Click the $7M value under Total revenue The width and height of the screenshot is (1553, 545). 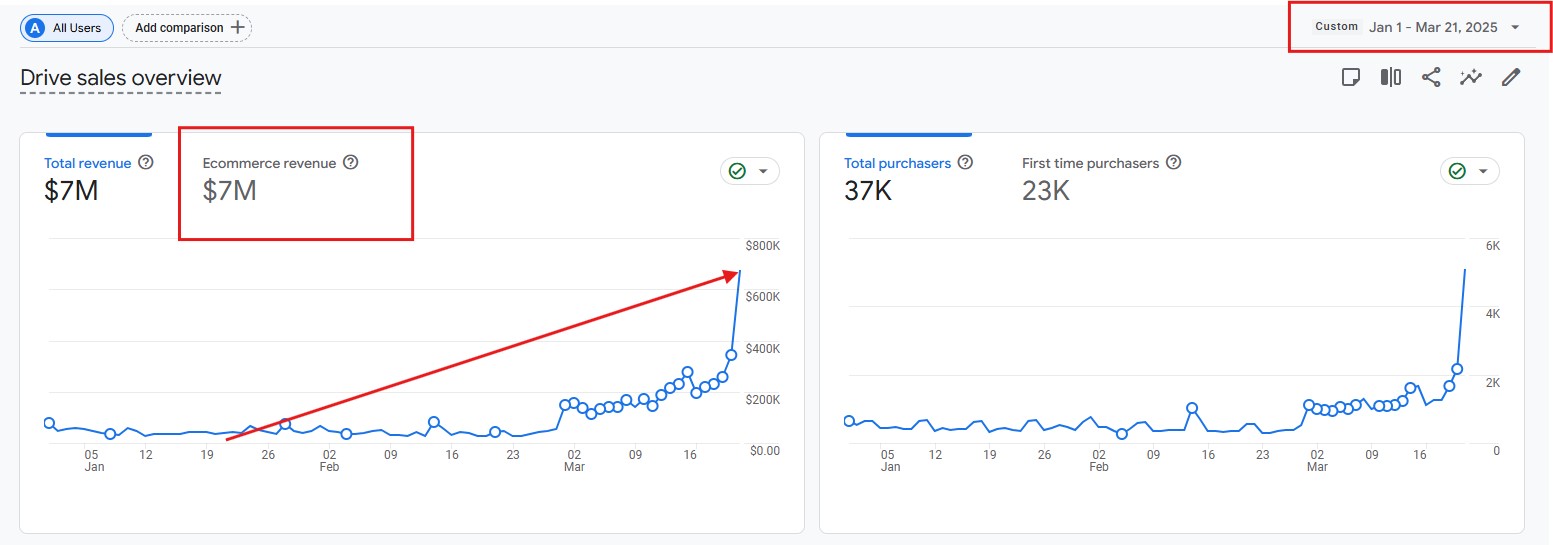[x=71, y=190]
